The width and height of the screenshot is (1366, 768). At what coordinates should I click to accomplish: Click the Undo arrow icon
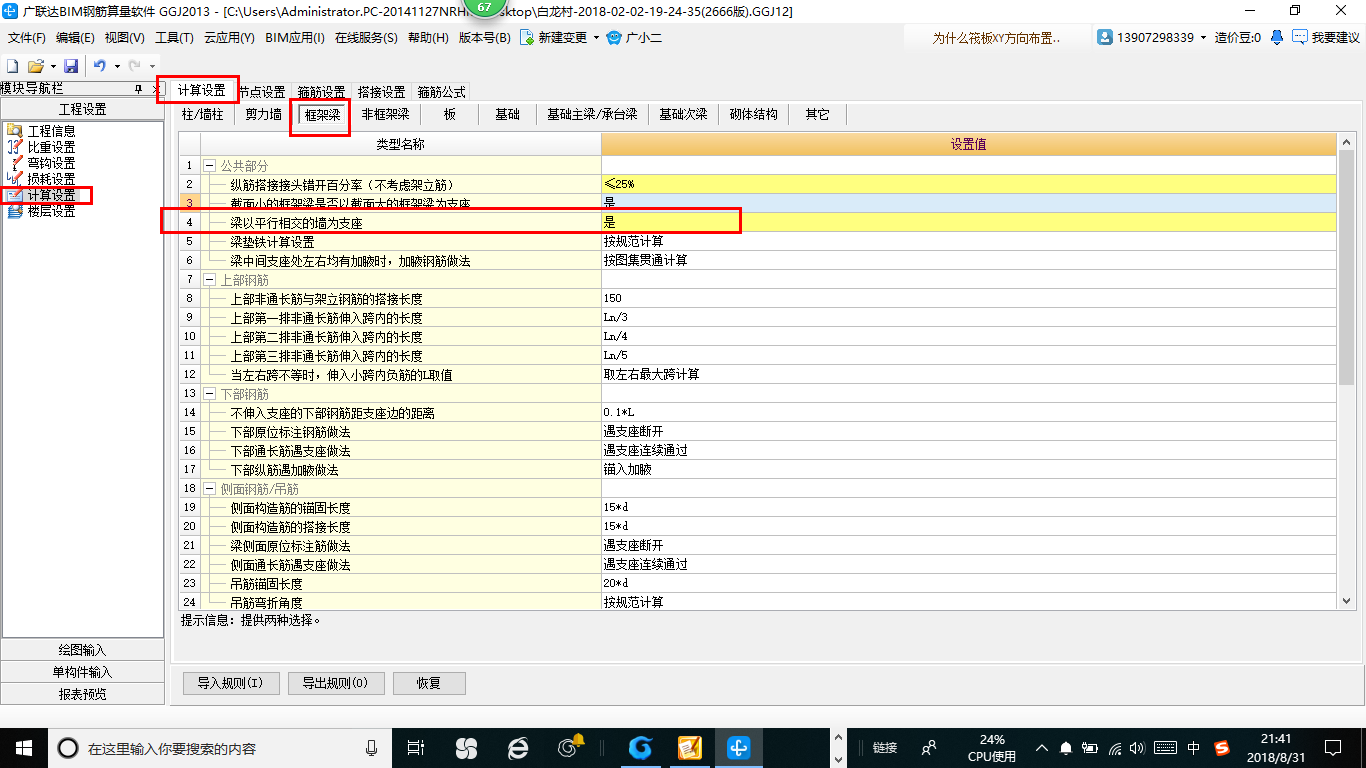click(100, 66)
